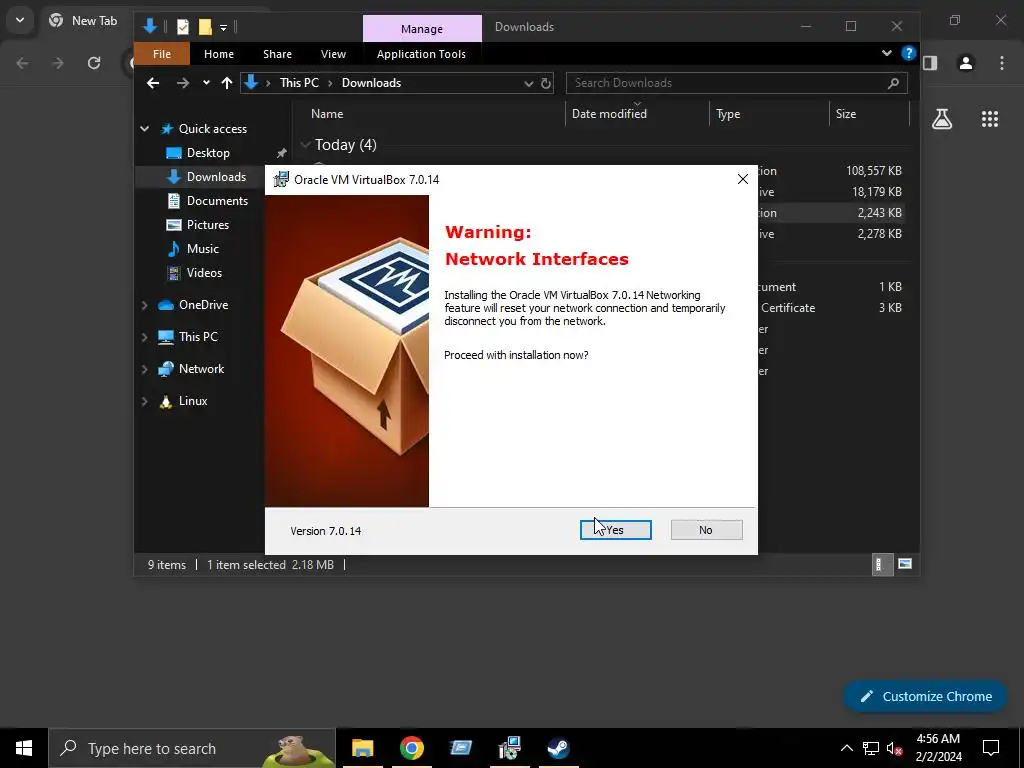
Task: Refresh the Downloads folder
Action: click(x=546, y=83)
